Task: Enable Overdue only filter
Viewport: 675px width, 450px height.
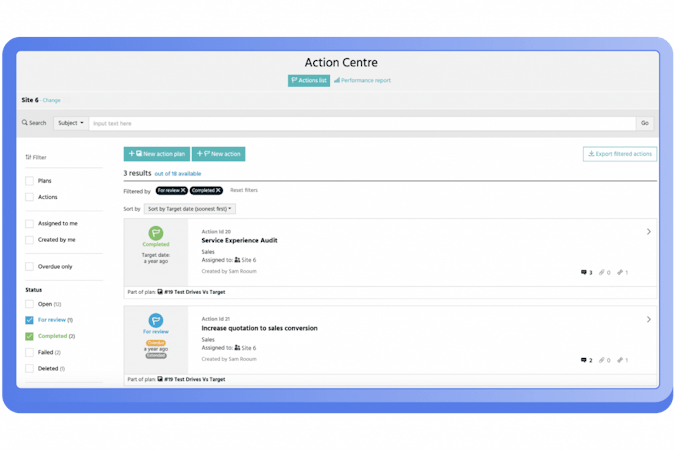Action: tap(29, 267)
